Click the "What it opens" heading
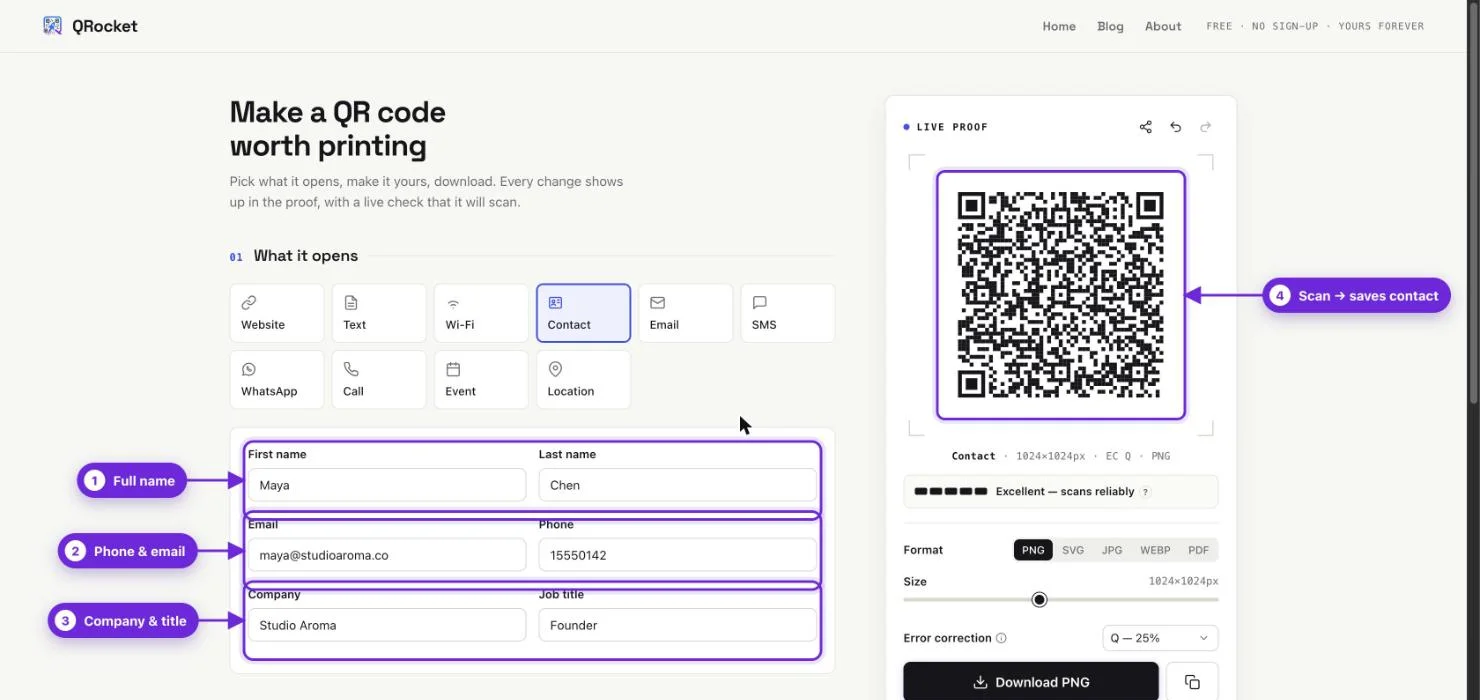The height and width of the screenshot is (700, 1480). click(x=306, y=256)
